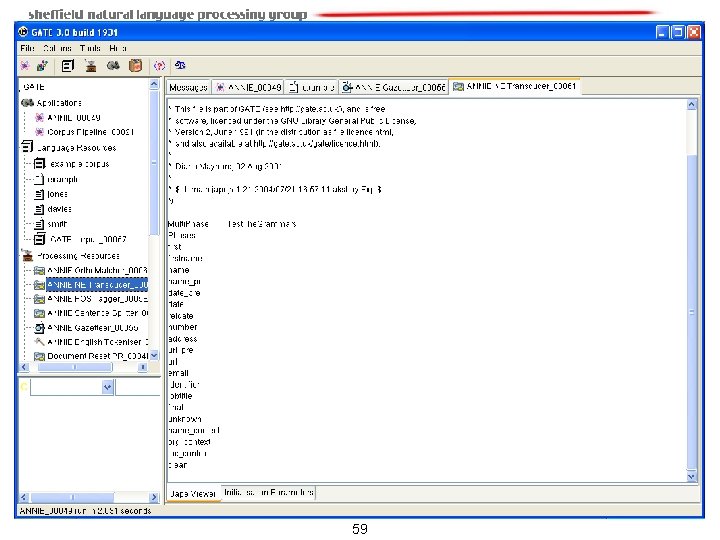Open the Tools menu

(90, 48)
